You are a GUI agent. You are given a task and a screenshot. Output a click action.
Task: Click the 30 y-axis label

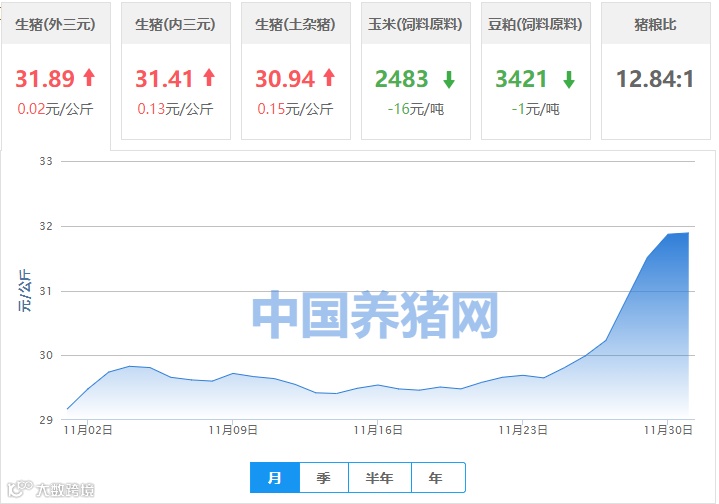(x=46, y=355)
